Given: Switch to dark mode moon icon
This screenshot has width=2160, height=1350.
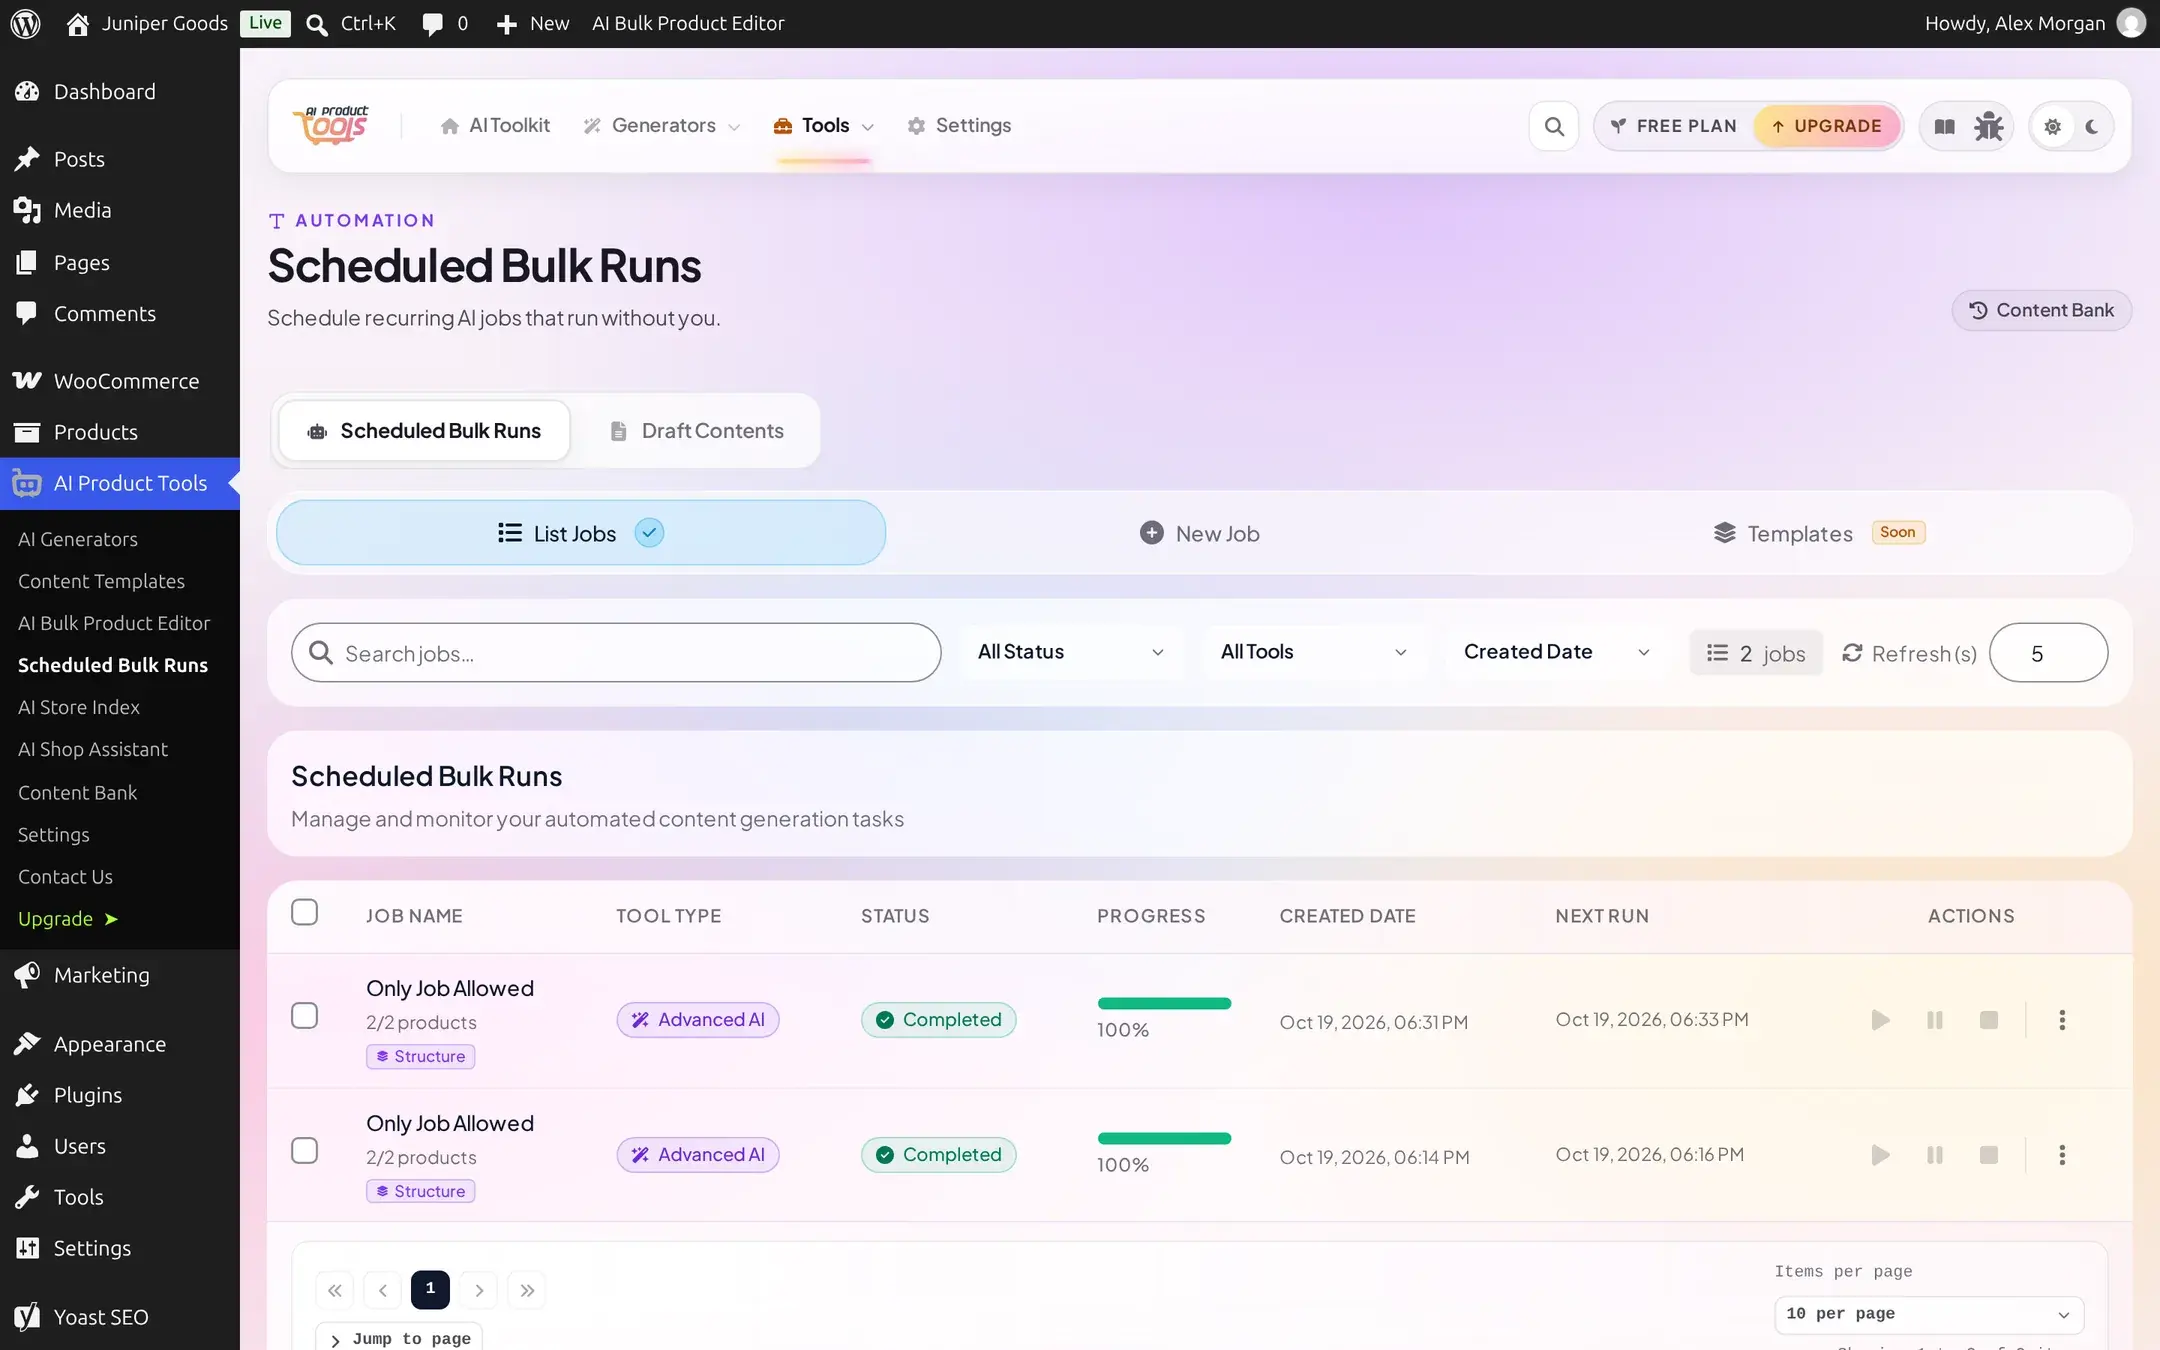Looking at the screenshot, I should point(2092,127).
